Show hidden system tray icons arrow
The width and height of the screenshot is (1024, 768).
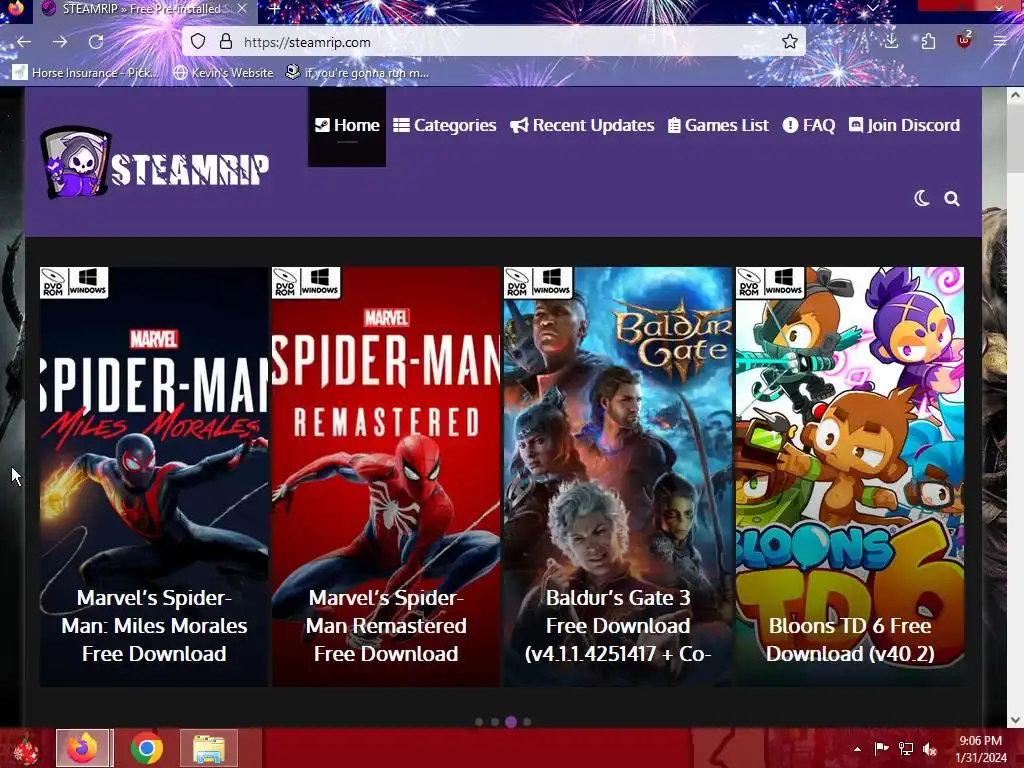click(857, 749)
